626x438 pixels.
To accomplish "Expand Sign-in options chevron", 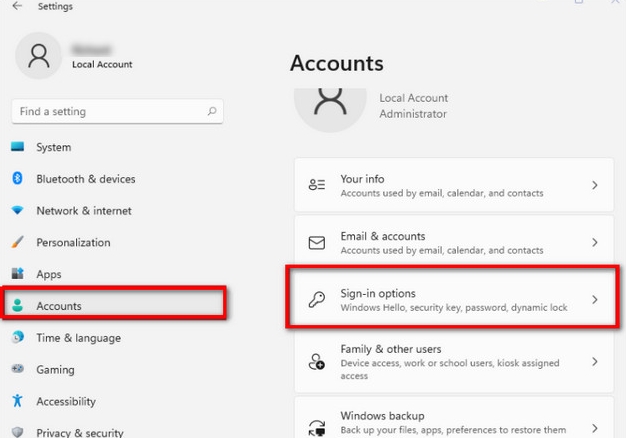I will pyautogui.click(x=595, y=299).
